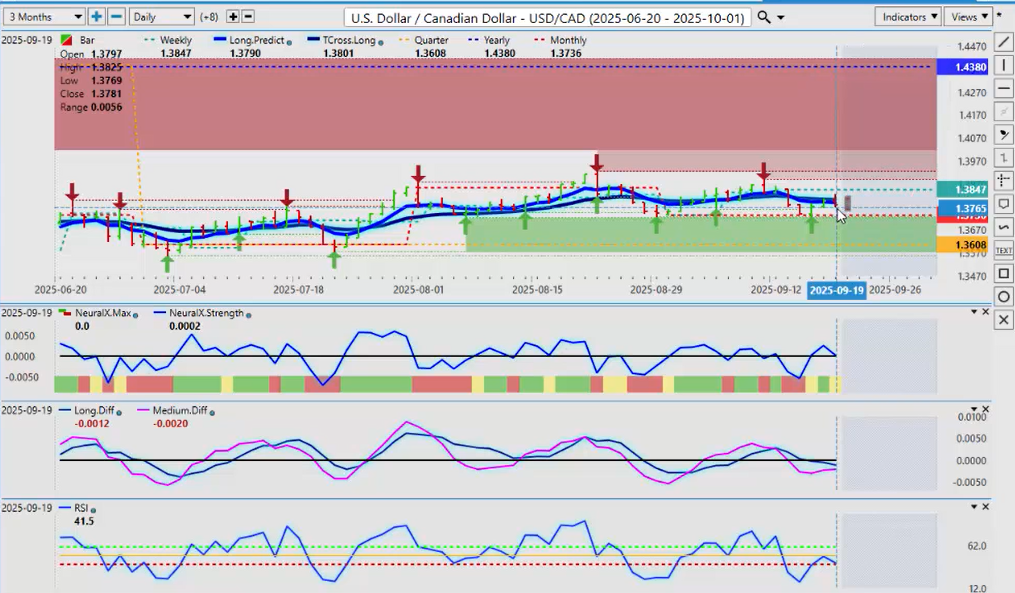Click the RSI value 41.5

pyautogui.click(x=84, y=521)
